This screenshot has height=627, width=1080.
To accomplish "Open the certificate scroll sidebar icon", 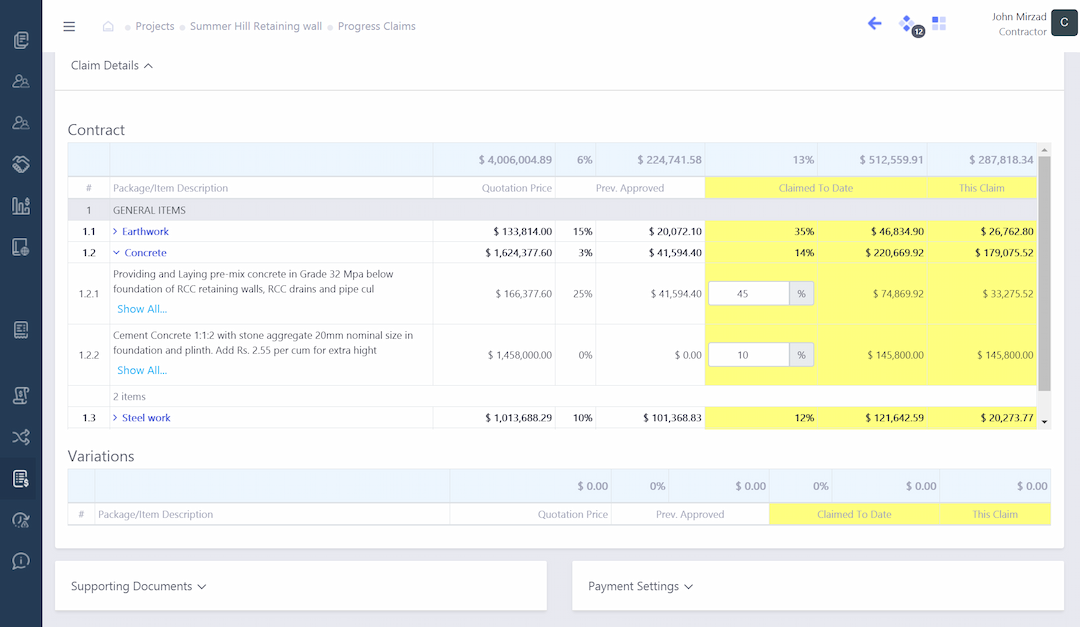I will pyautogui.click(x=21, y=395).
